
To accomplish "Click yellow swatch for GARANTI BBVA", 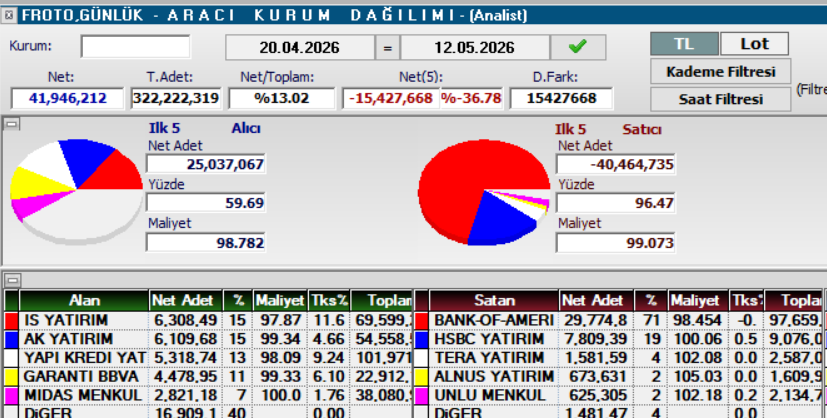I will (x=11, y=377).
